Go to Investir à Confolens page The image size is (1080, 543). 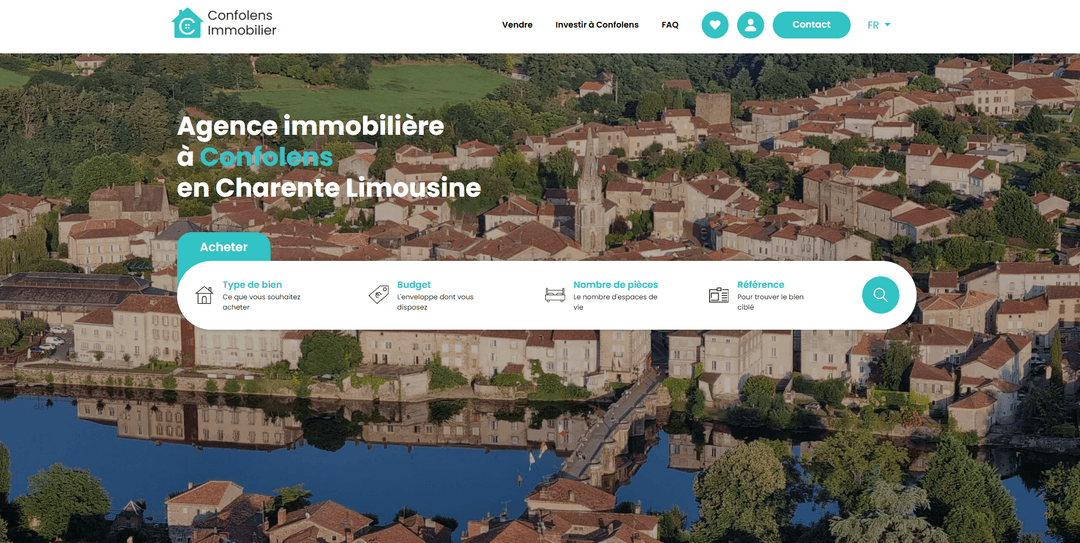[x=597, y=25]
